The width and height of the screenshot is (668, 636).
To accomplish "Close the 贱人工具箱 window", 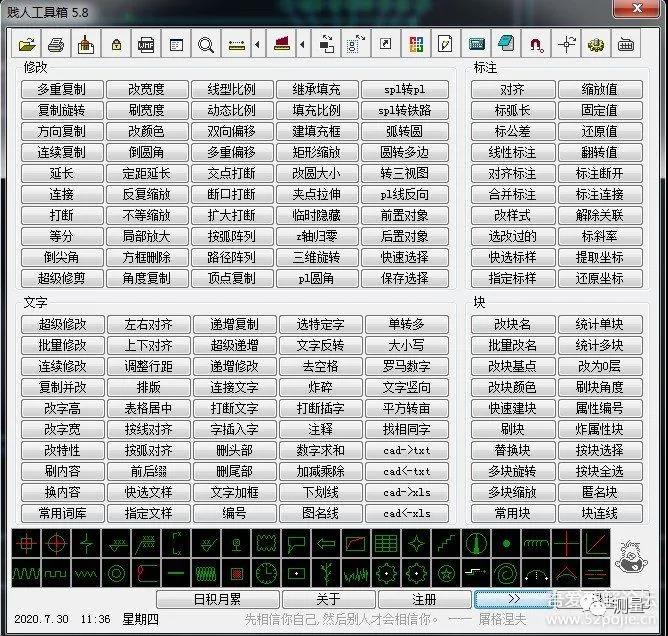I will pyautogui.click(x=637, y=8).
